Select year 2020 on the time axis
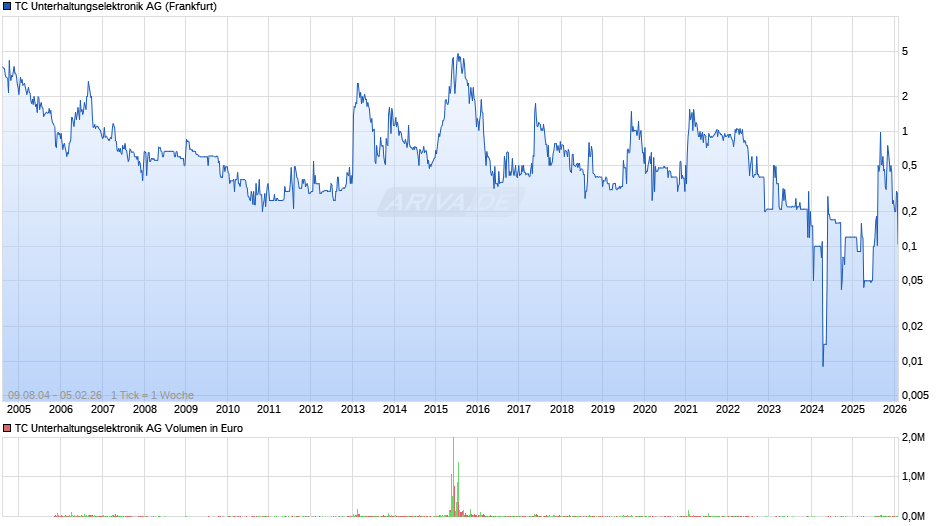 point(644,409)
